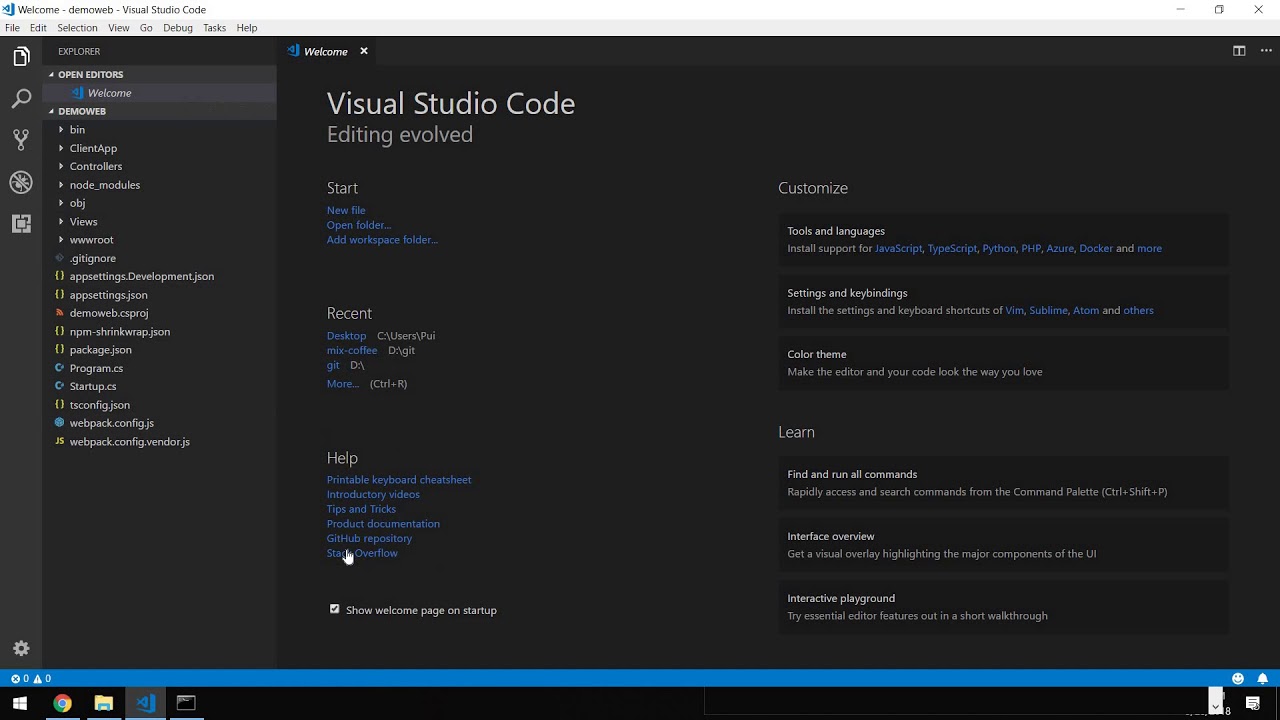Expand the ClientApp folder

[160, 148]
